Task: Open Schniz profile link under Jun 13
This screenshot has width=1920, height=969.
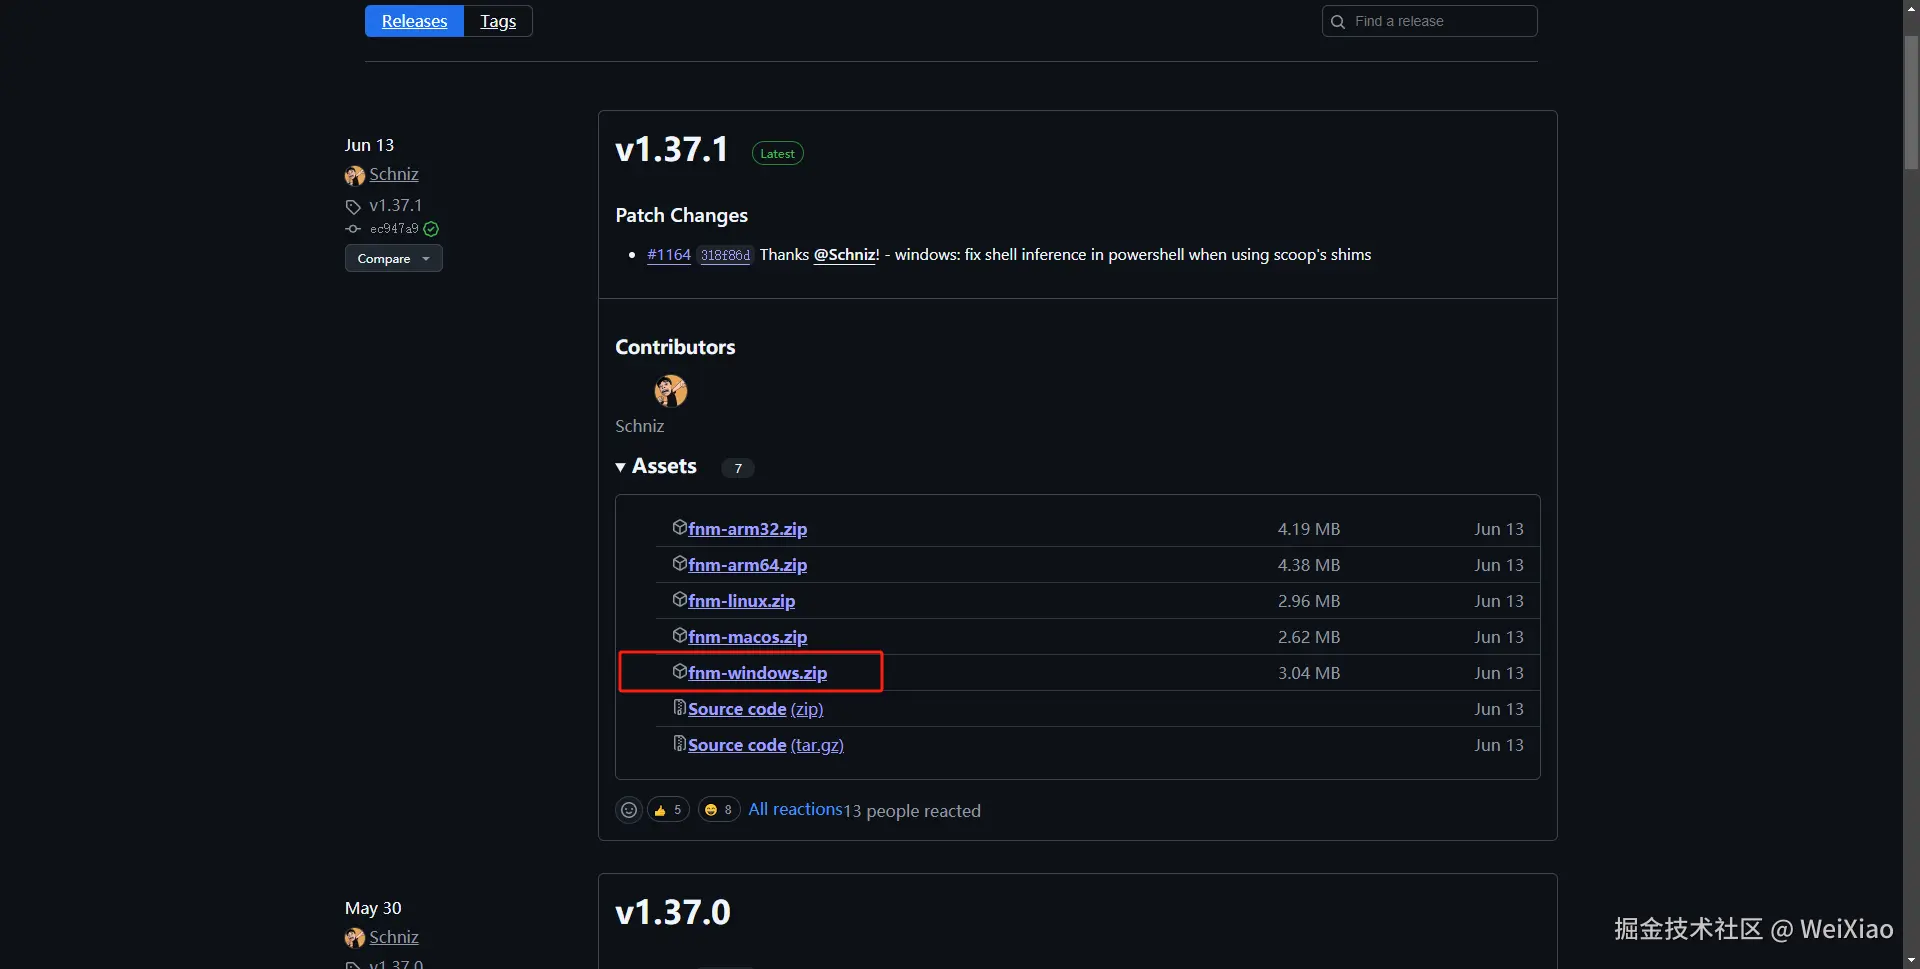Action: pos(394,174)
